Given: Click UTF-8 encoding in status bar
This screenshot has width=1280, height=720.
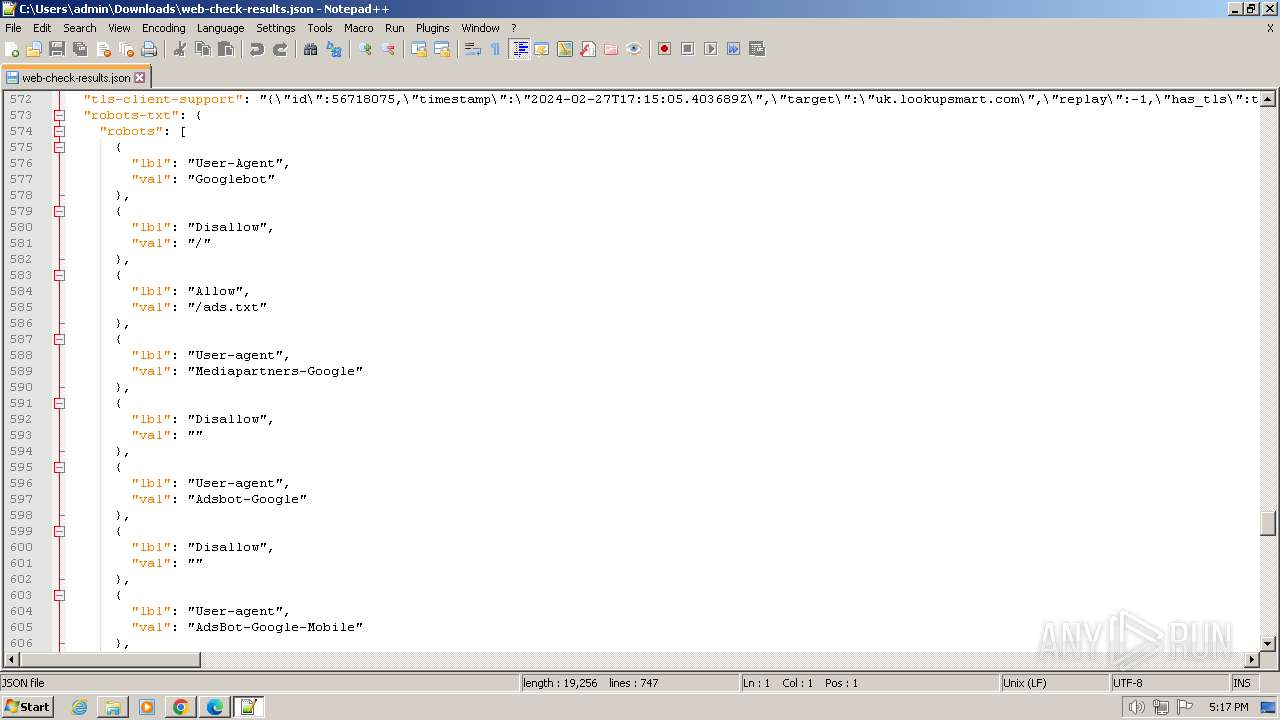Looking at the screenshot, I should 1168,683.
